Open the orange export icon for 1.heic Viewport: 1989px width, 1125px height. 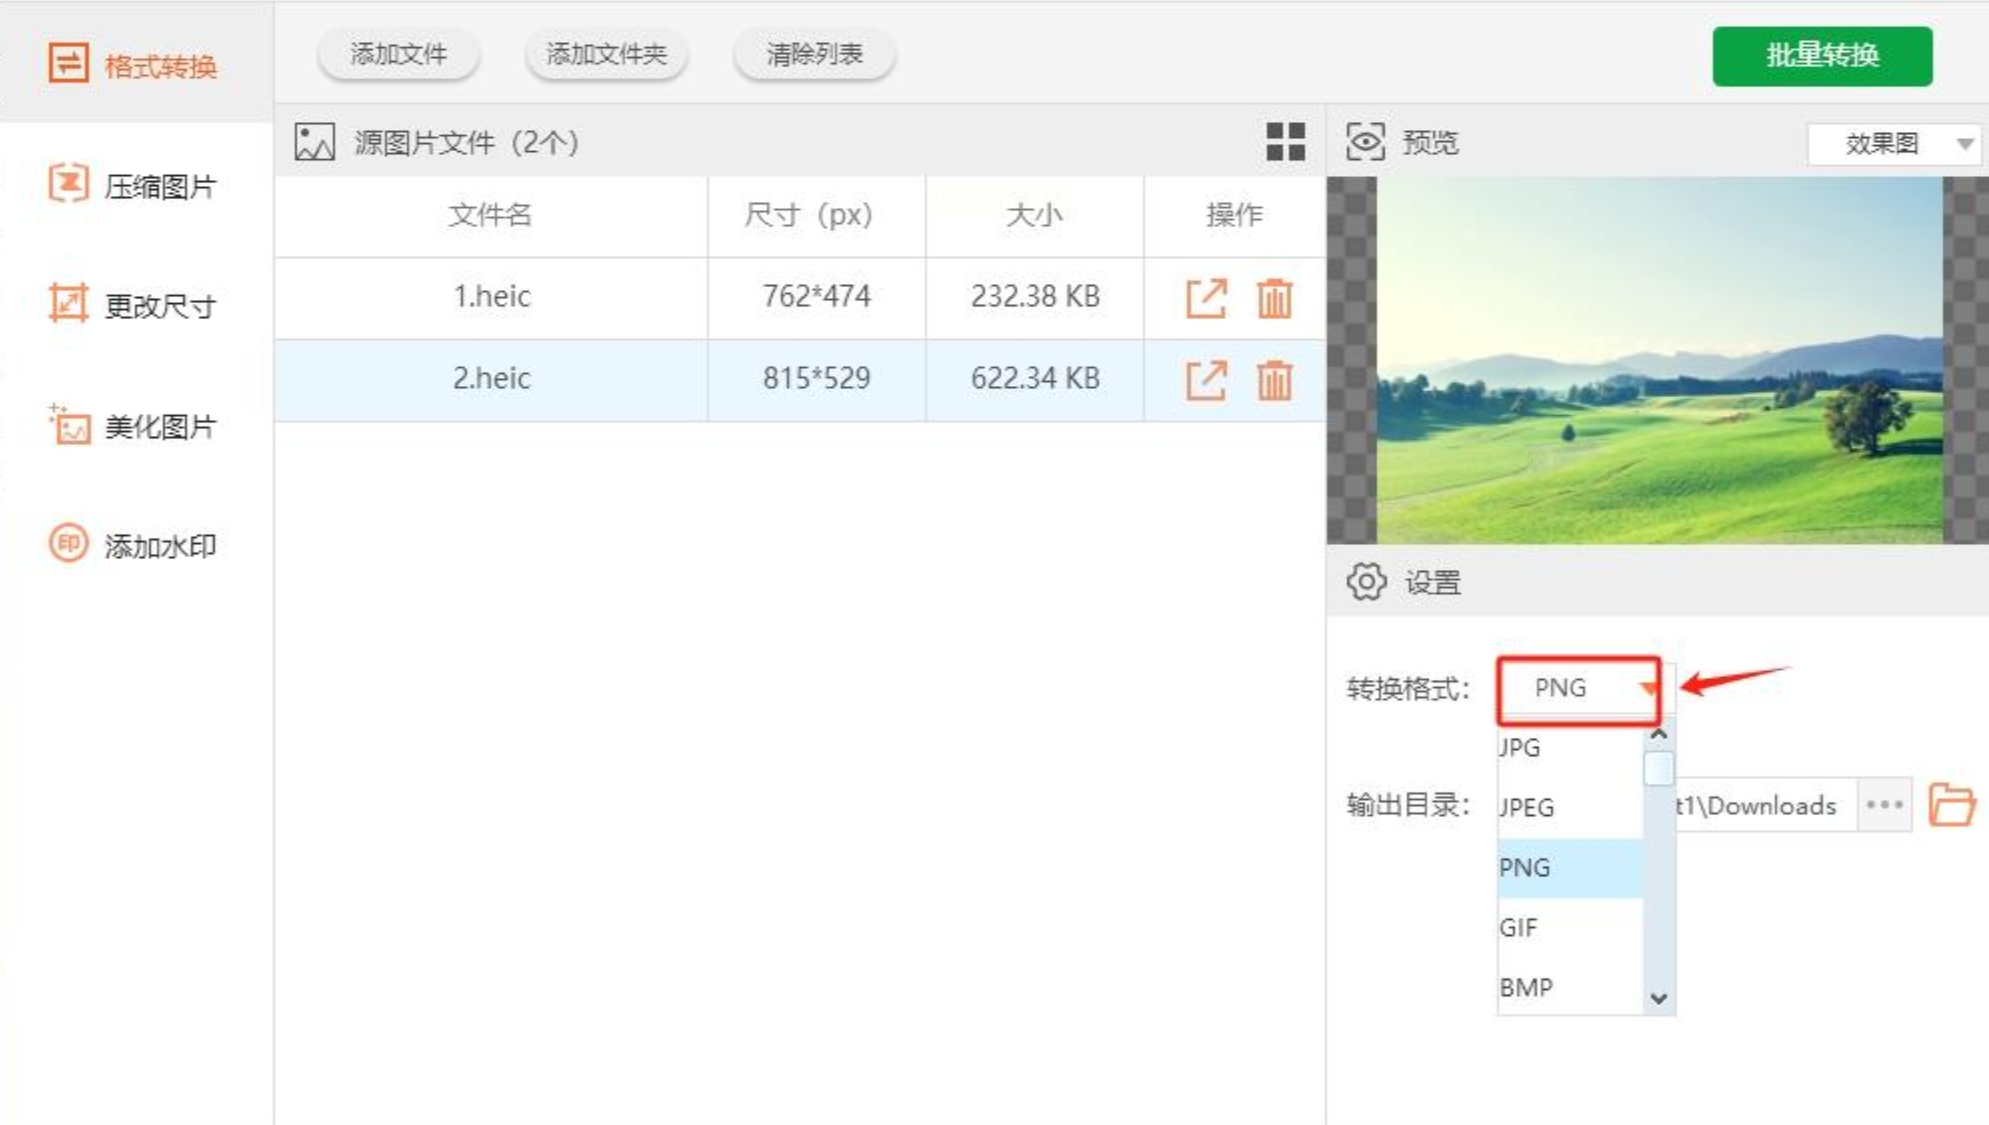click(1206, 298)
